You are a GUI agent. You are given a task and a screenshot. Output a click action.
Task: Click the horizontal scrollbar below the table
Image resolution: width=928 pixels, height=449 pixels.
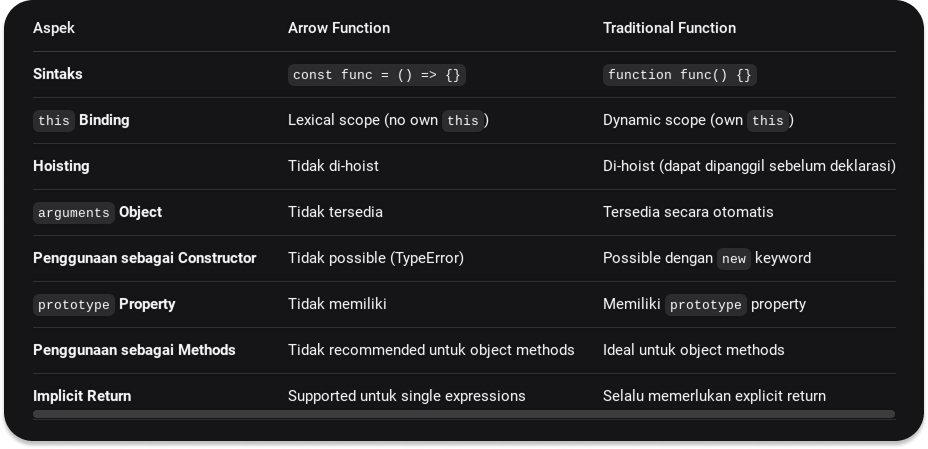[464, 413]
